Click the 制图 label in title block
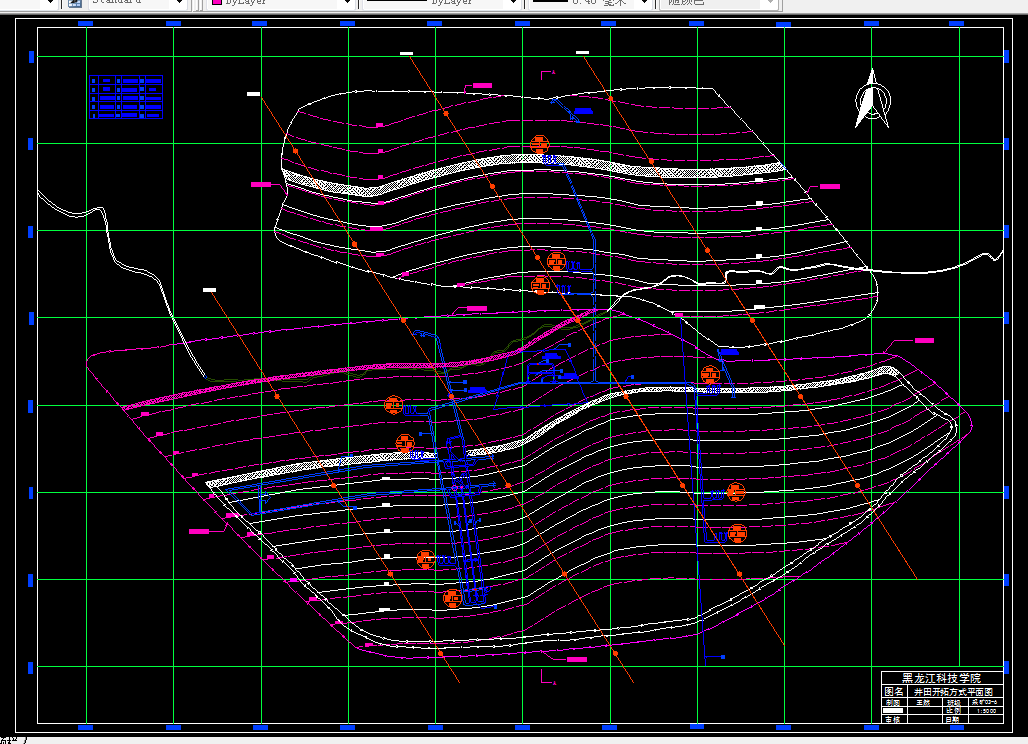The width and height of the screenshot is (1028, 744). [893, 703]
